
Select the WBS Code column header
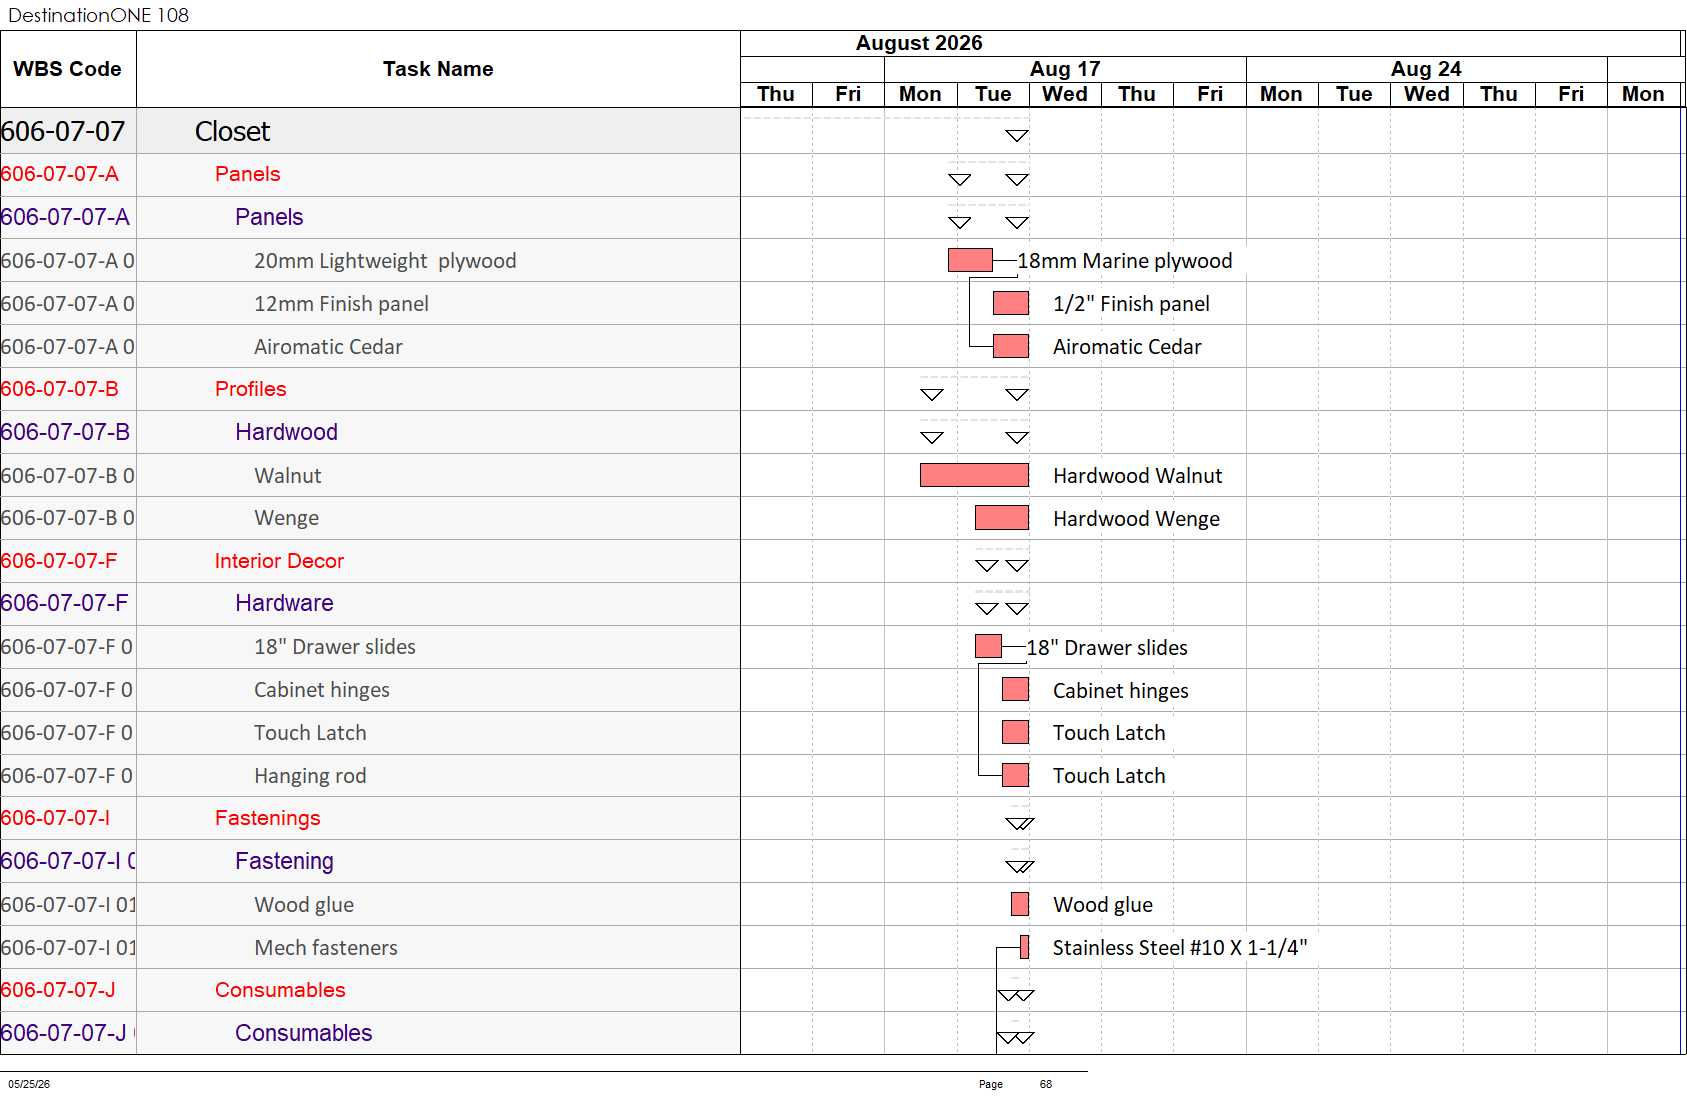(x=68, y=69)
